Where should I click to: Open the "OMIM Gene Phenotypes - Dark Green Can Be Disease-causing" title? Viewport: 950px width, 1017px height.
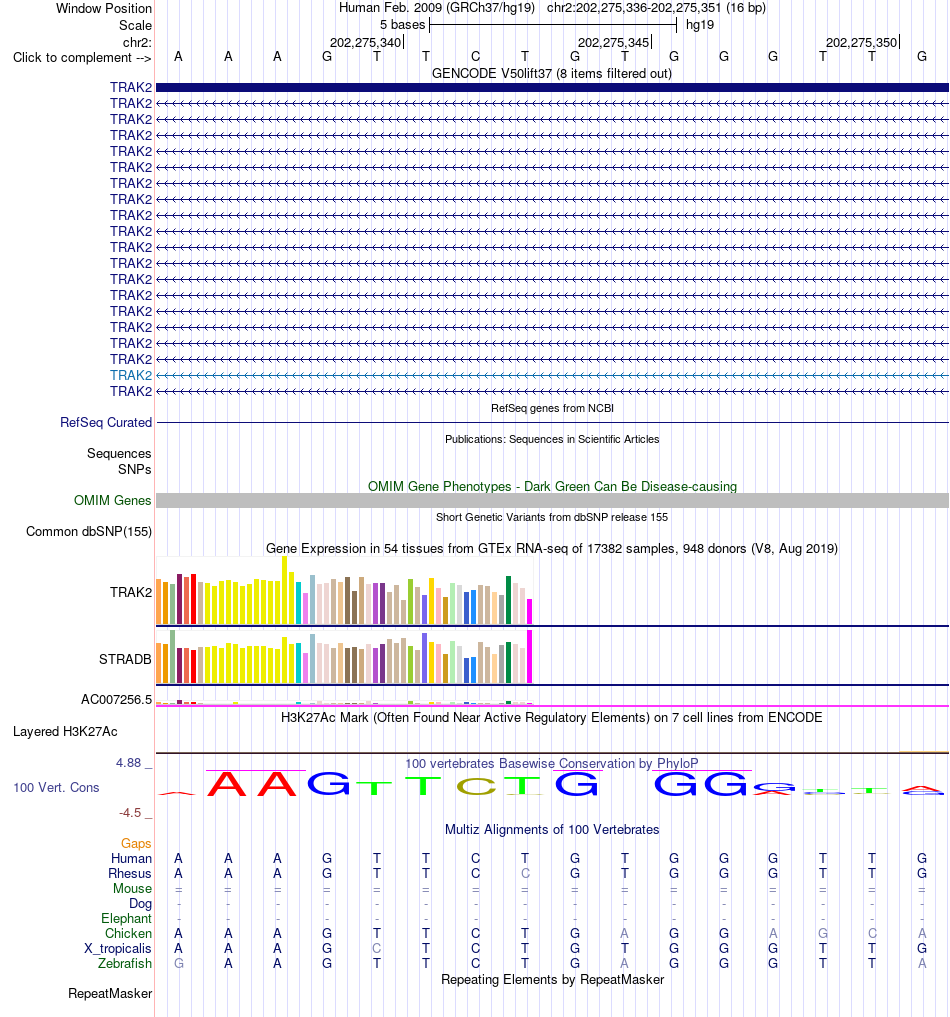552,486
